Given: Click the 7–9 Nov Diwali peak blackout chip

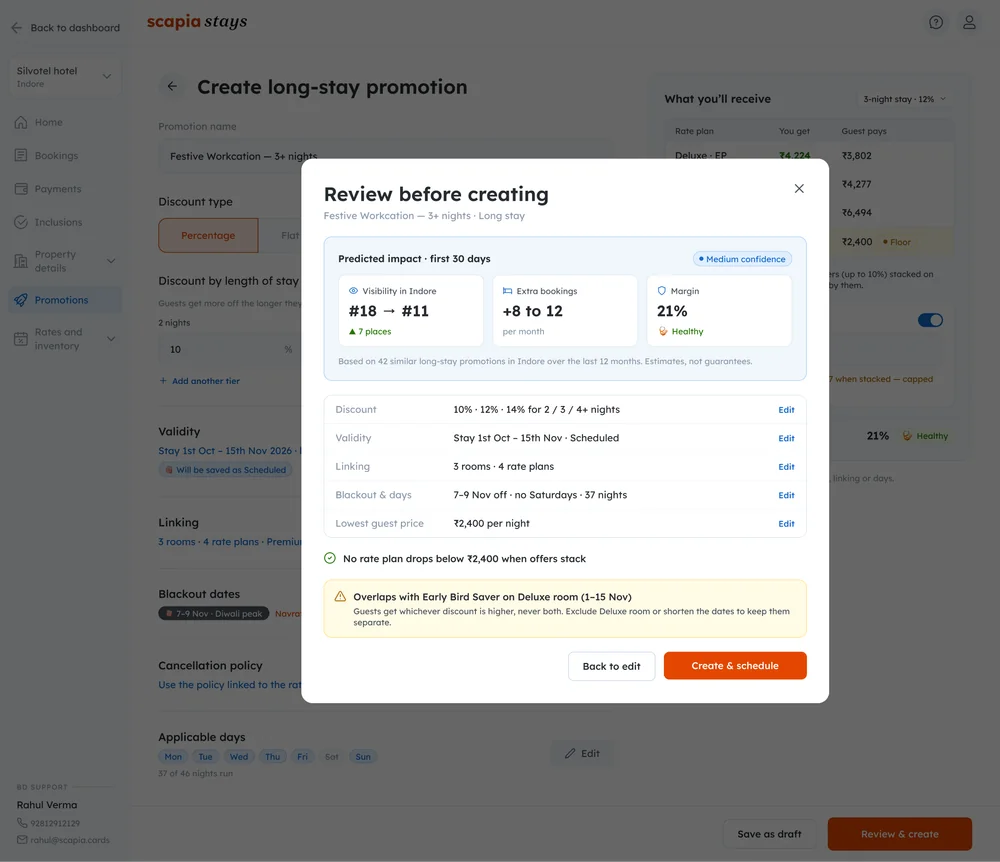Looking at the screenshot, I should 214,614.
